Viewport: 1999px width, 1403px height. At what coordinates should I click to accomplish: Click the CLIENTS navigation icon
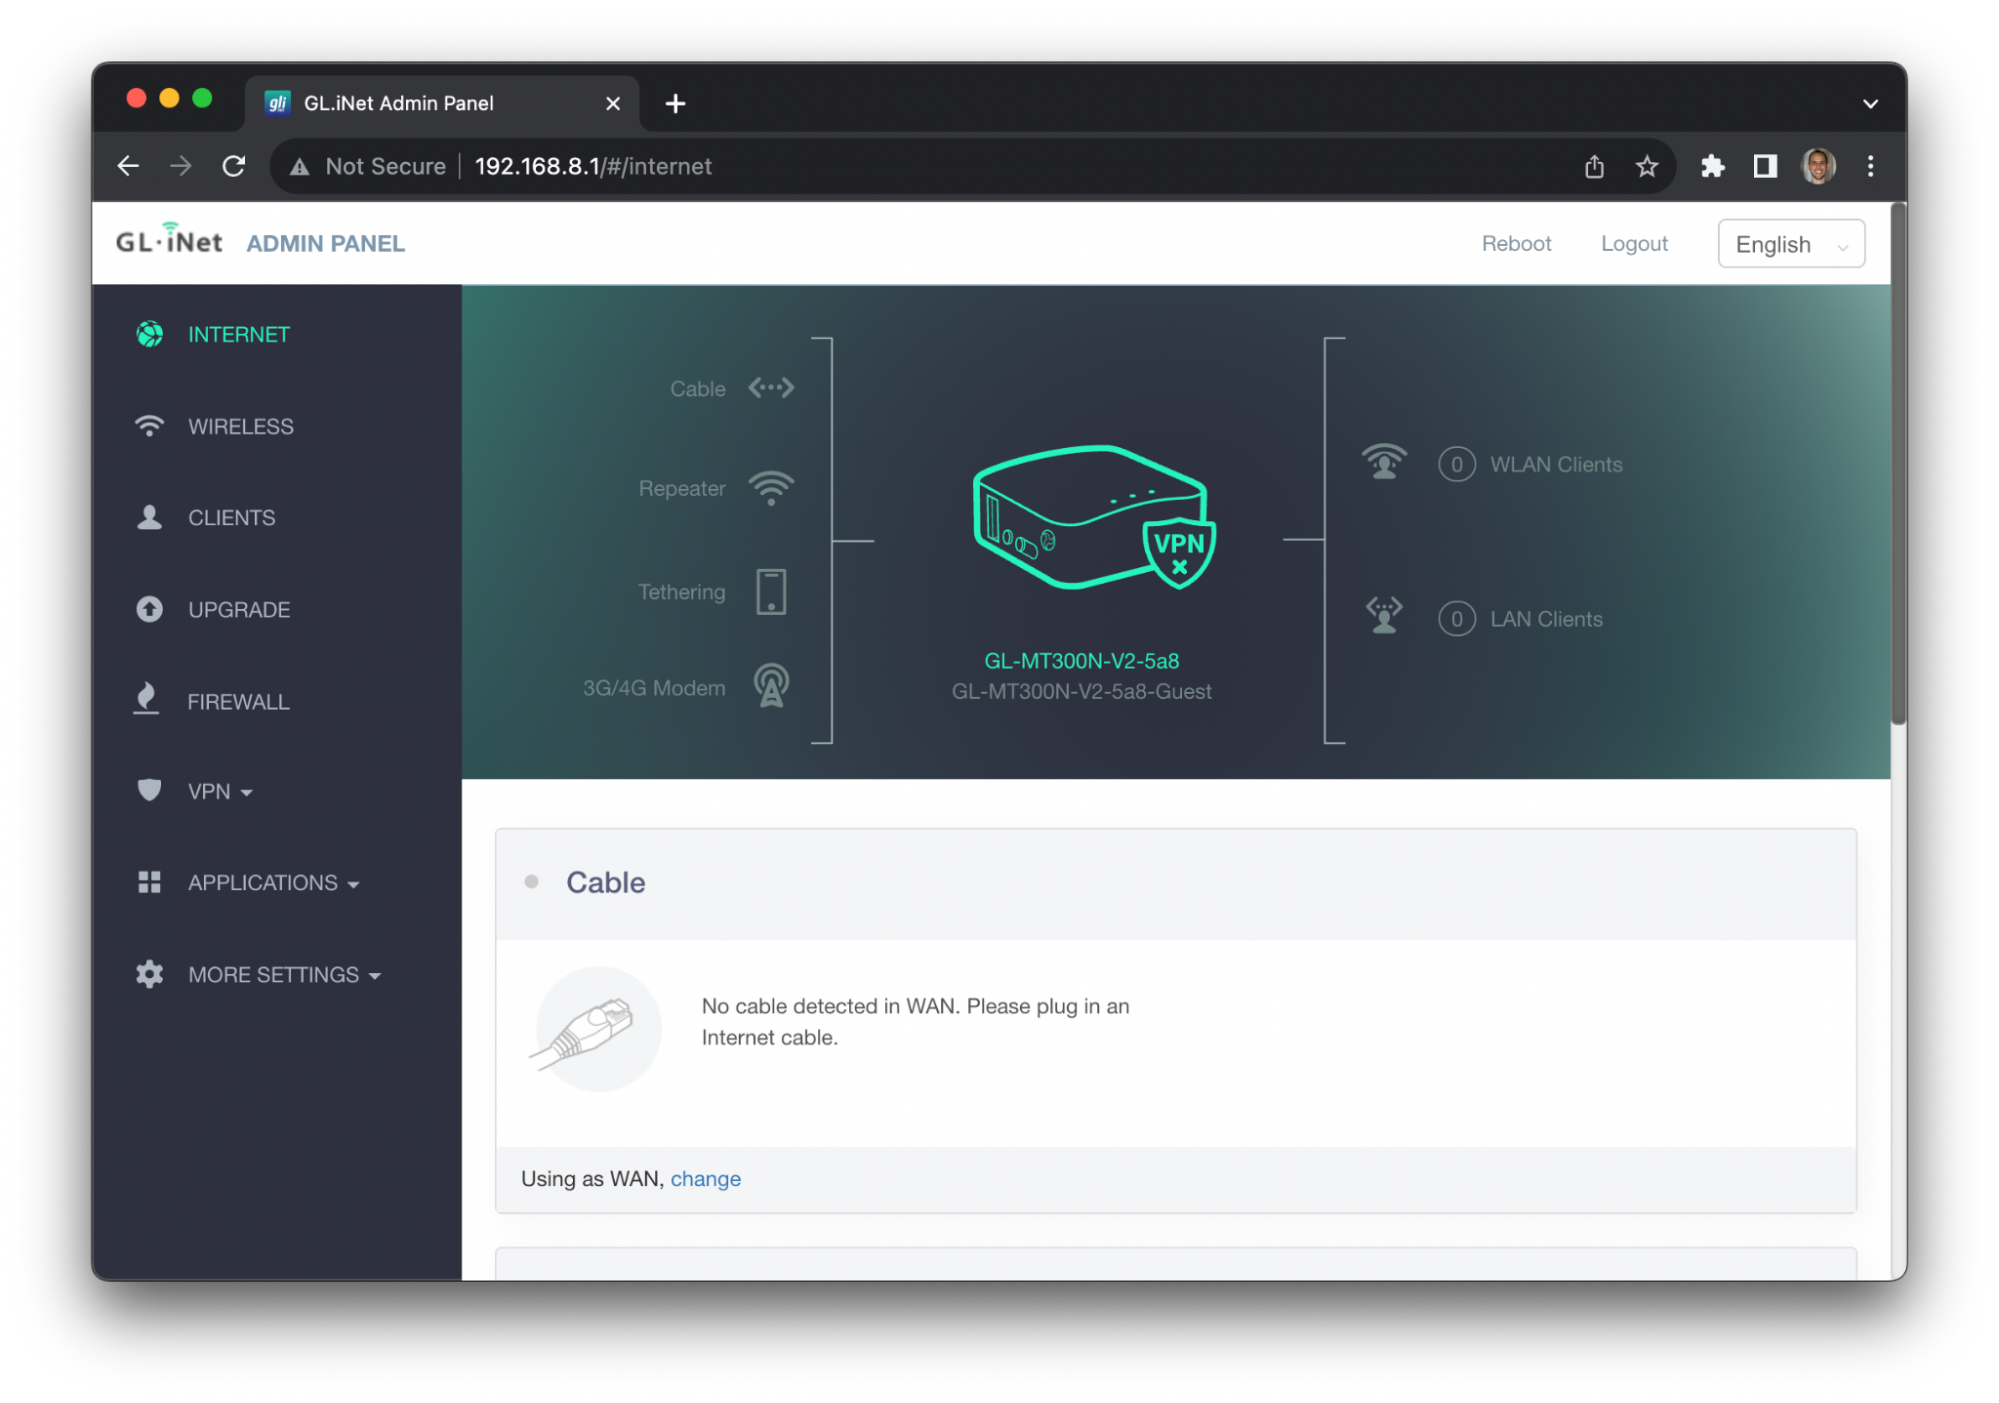147,518
